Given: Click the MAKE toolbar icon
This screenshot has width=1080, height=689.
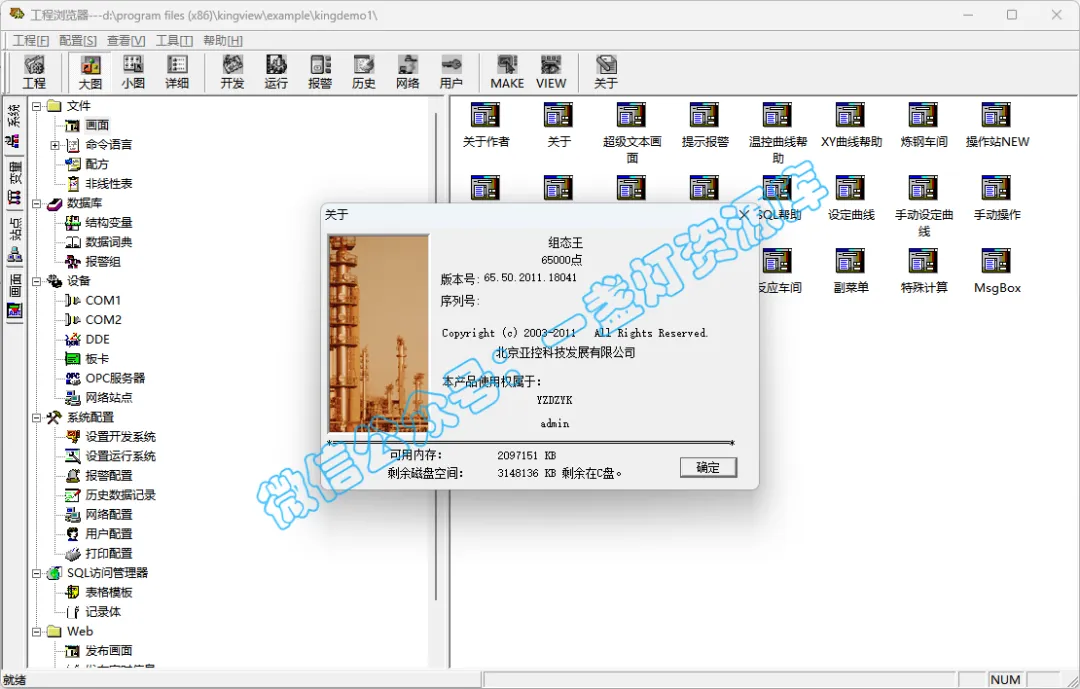Looking at the screenshot, I should (508, 72).
